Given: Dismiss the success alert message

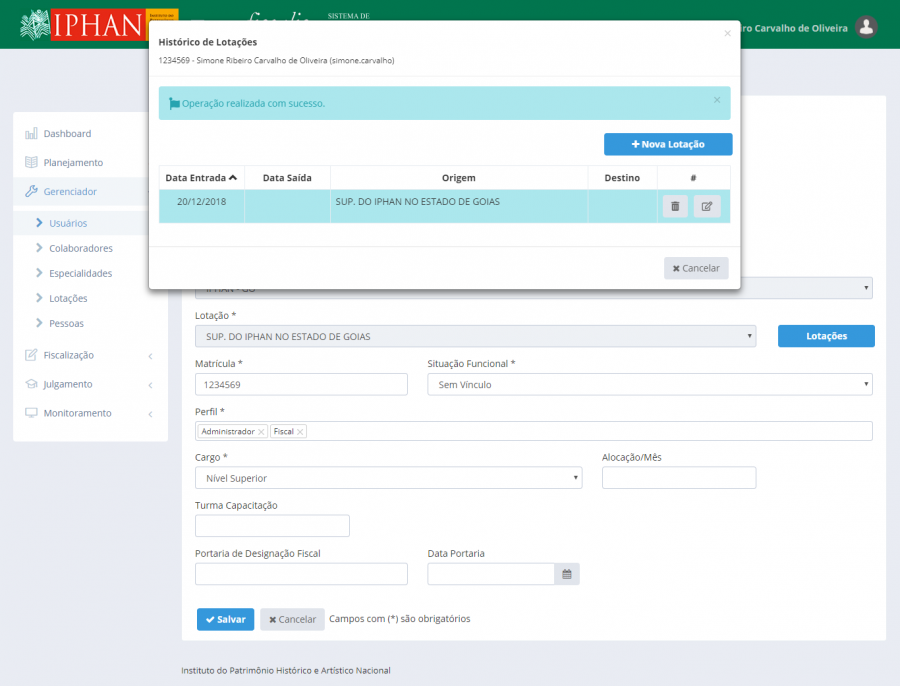Looking at the screenshot, I should [716, 100].
